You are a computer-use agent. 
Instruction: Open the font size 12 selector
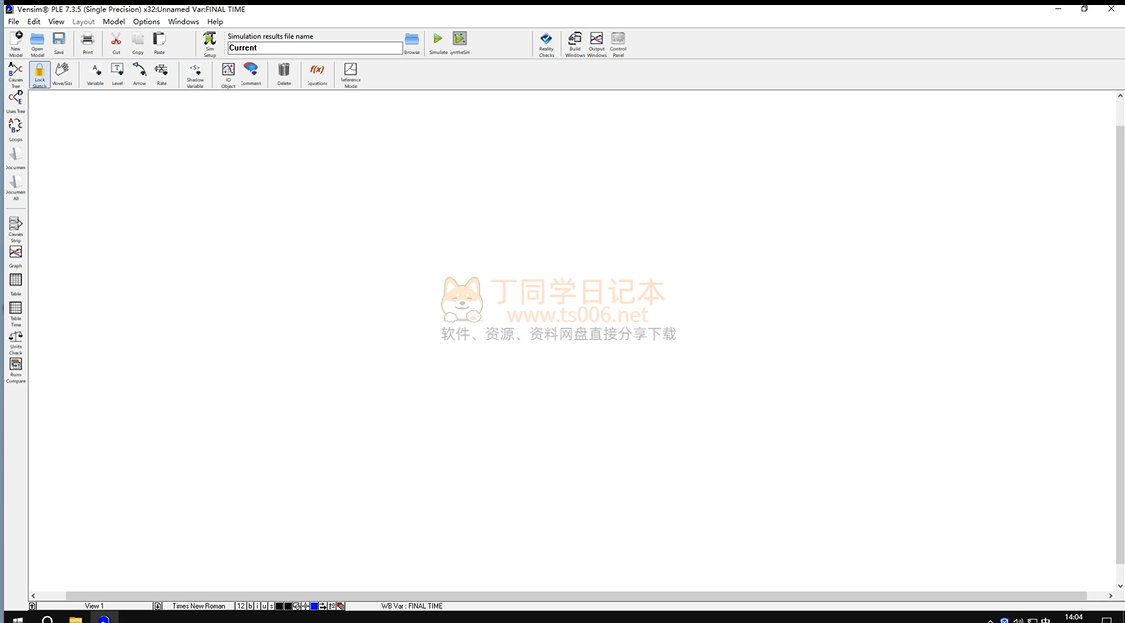pos(241,606)
